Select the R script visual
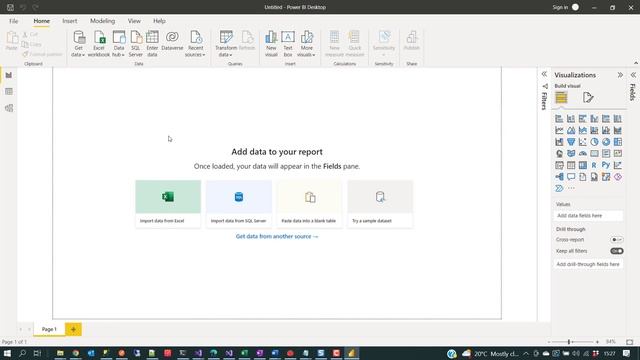The image size is (640, 360). 594,165
